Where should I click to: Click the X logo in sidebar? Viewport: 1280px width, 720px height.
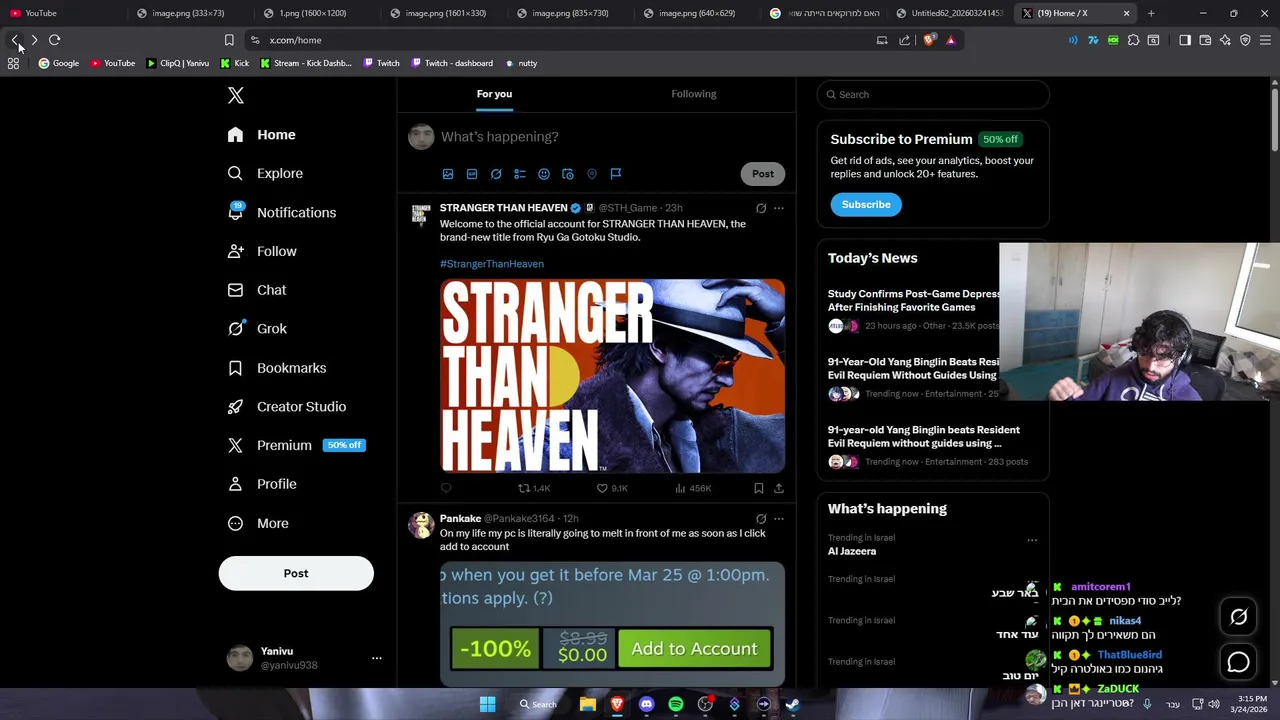pos(236,95)
